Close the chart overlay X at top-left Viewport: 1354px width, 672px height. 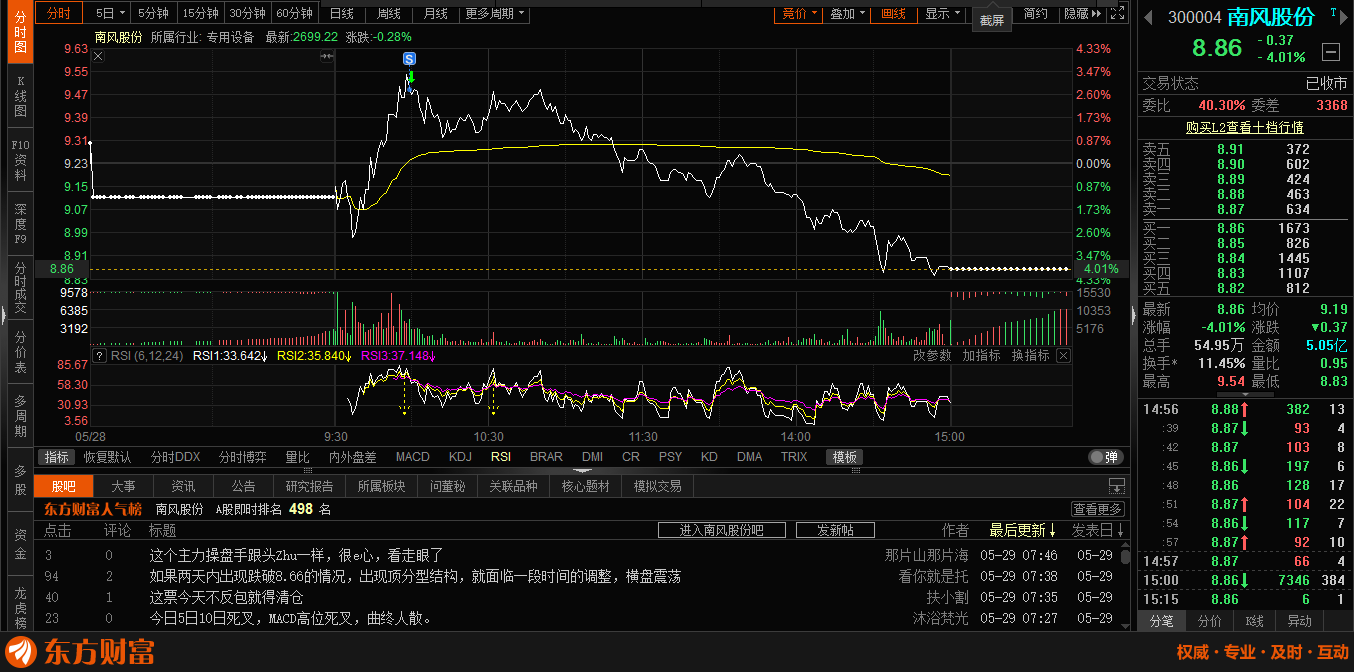click(x=98, y=57)
